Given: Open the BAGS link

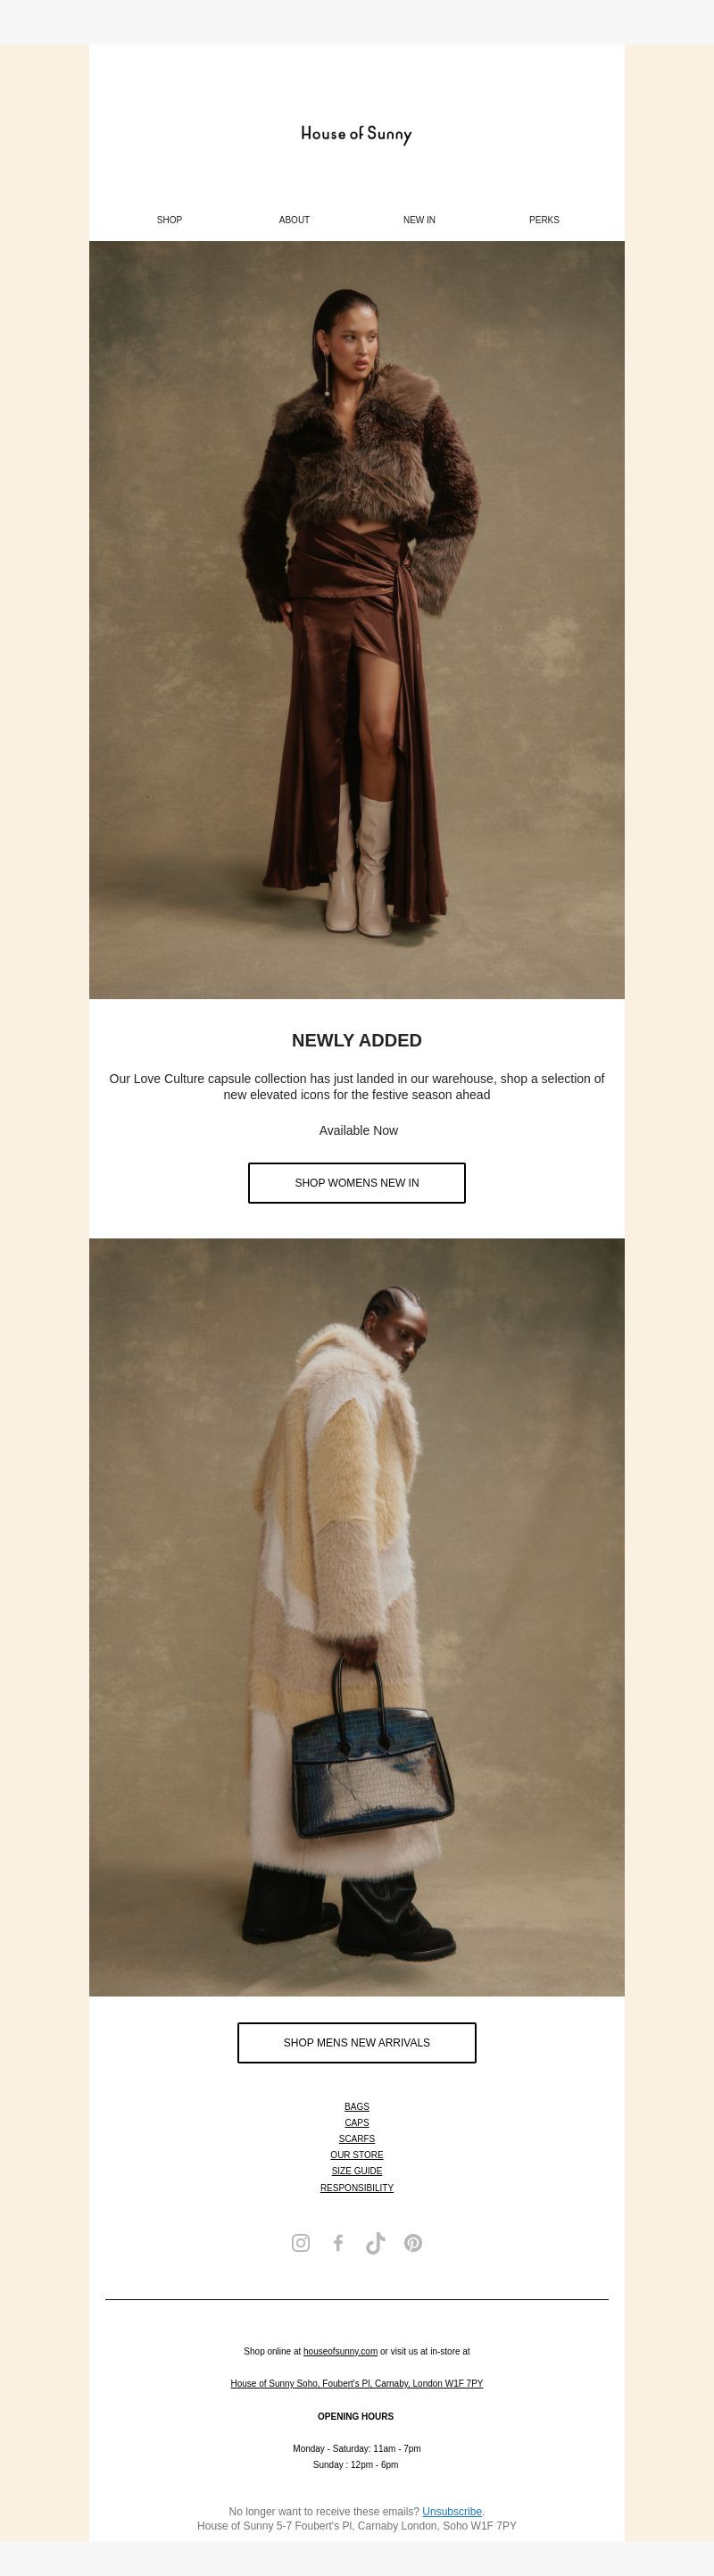Looking at the screenshot, I should [357, 2106].
